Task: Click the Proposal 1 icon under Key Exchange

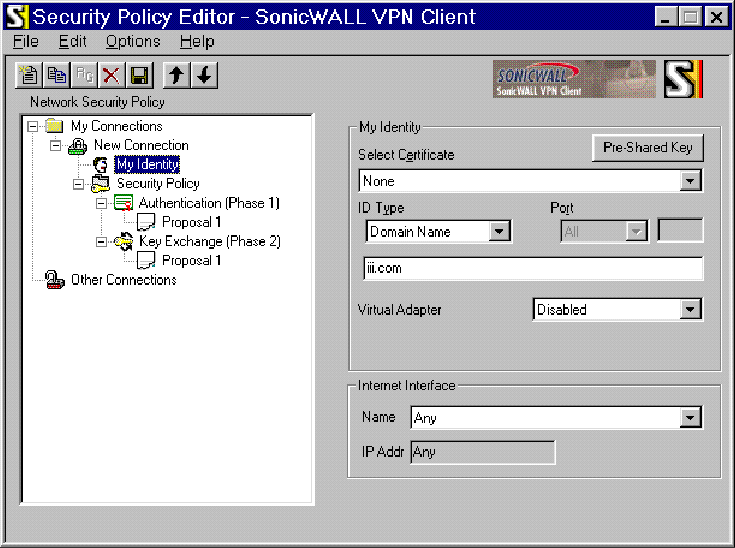Action: click(146, 261)
